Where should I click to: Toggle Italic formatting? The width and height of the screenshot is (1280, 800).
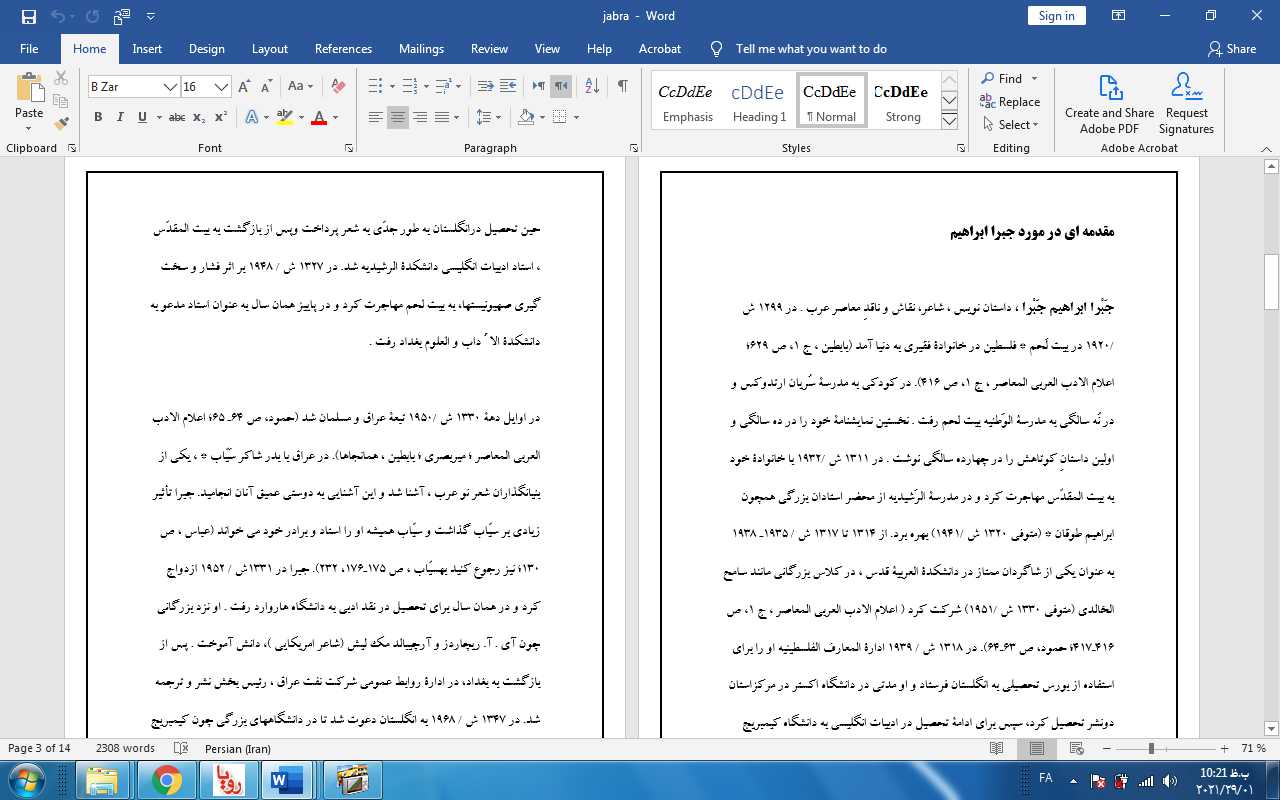120,117
